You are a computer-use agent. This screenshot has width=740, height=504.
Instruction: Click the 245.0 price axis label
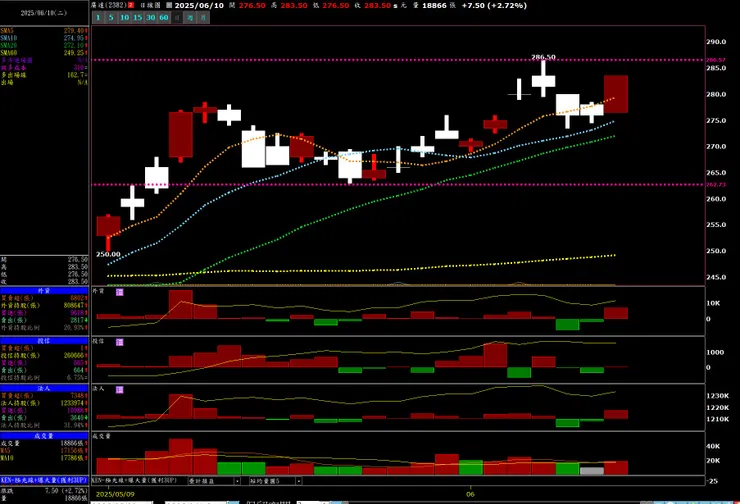tap(716, 277)
